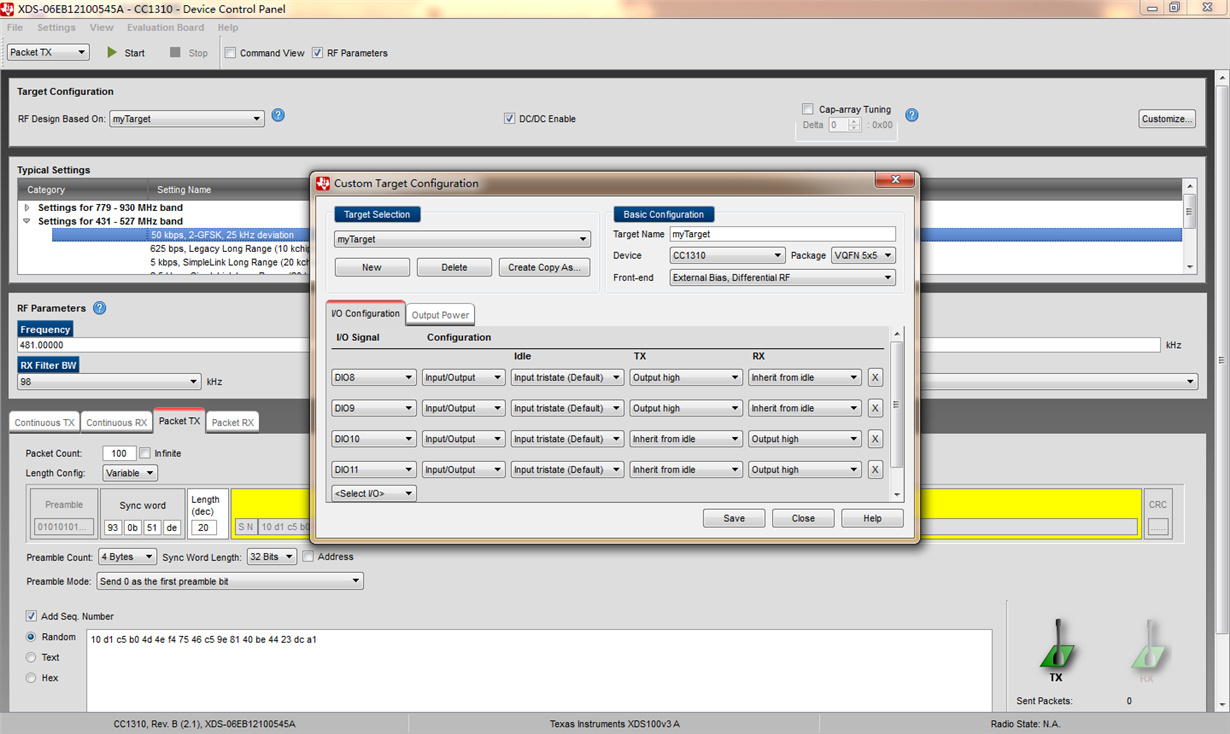The width and height of the screenshot is (1230, 734).
Task: Open the Package VQFN 5x5 dropdown
Action: (863, 256)
